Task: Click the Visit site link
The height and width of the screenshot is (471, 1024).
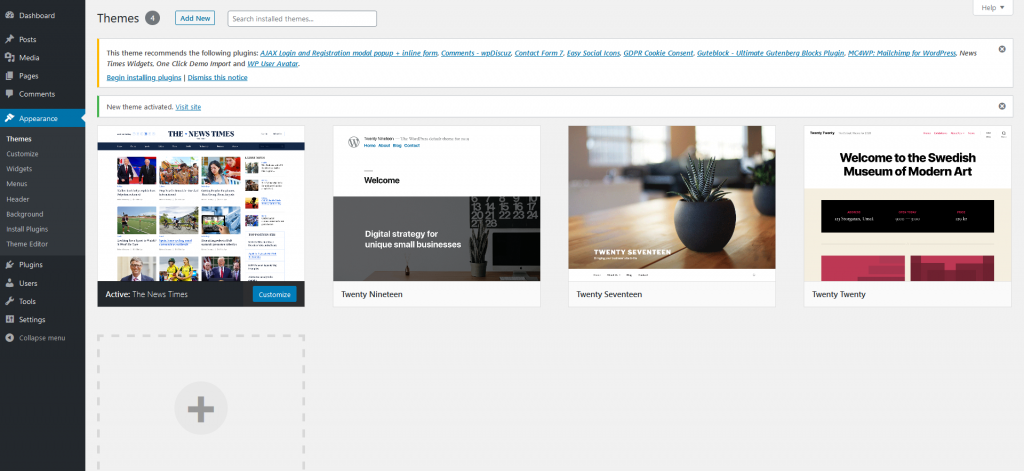Action: [188, 107]
